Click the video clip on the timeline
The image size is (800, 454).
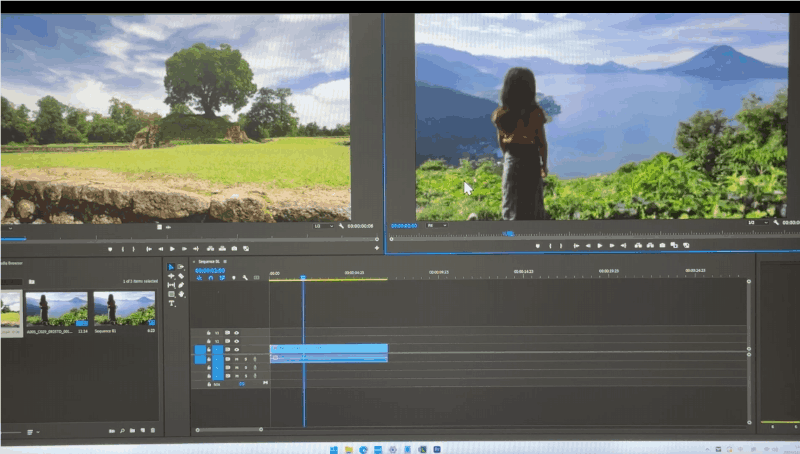click(x=329, y=348)
